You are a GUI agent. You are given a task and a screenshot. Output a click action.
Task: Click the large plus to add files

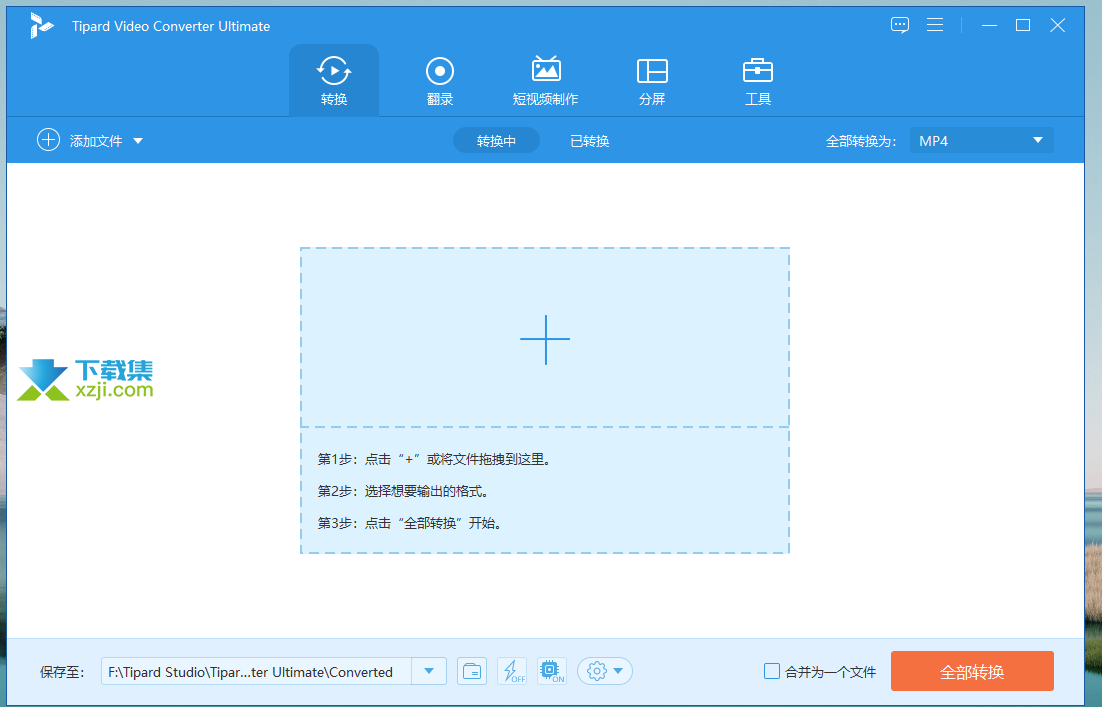coord(545,339)
